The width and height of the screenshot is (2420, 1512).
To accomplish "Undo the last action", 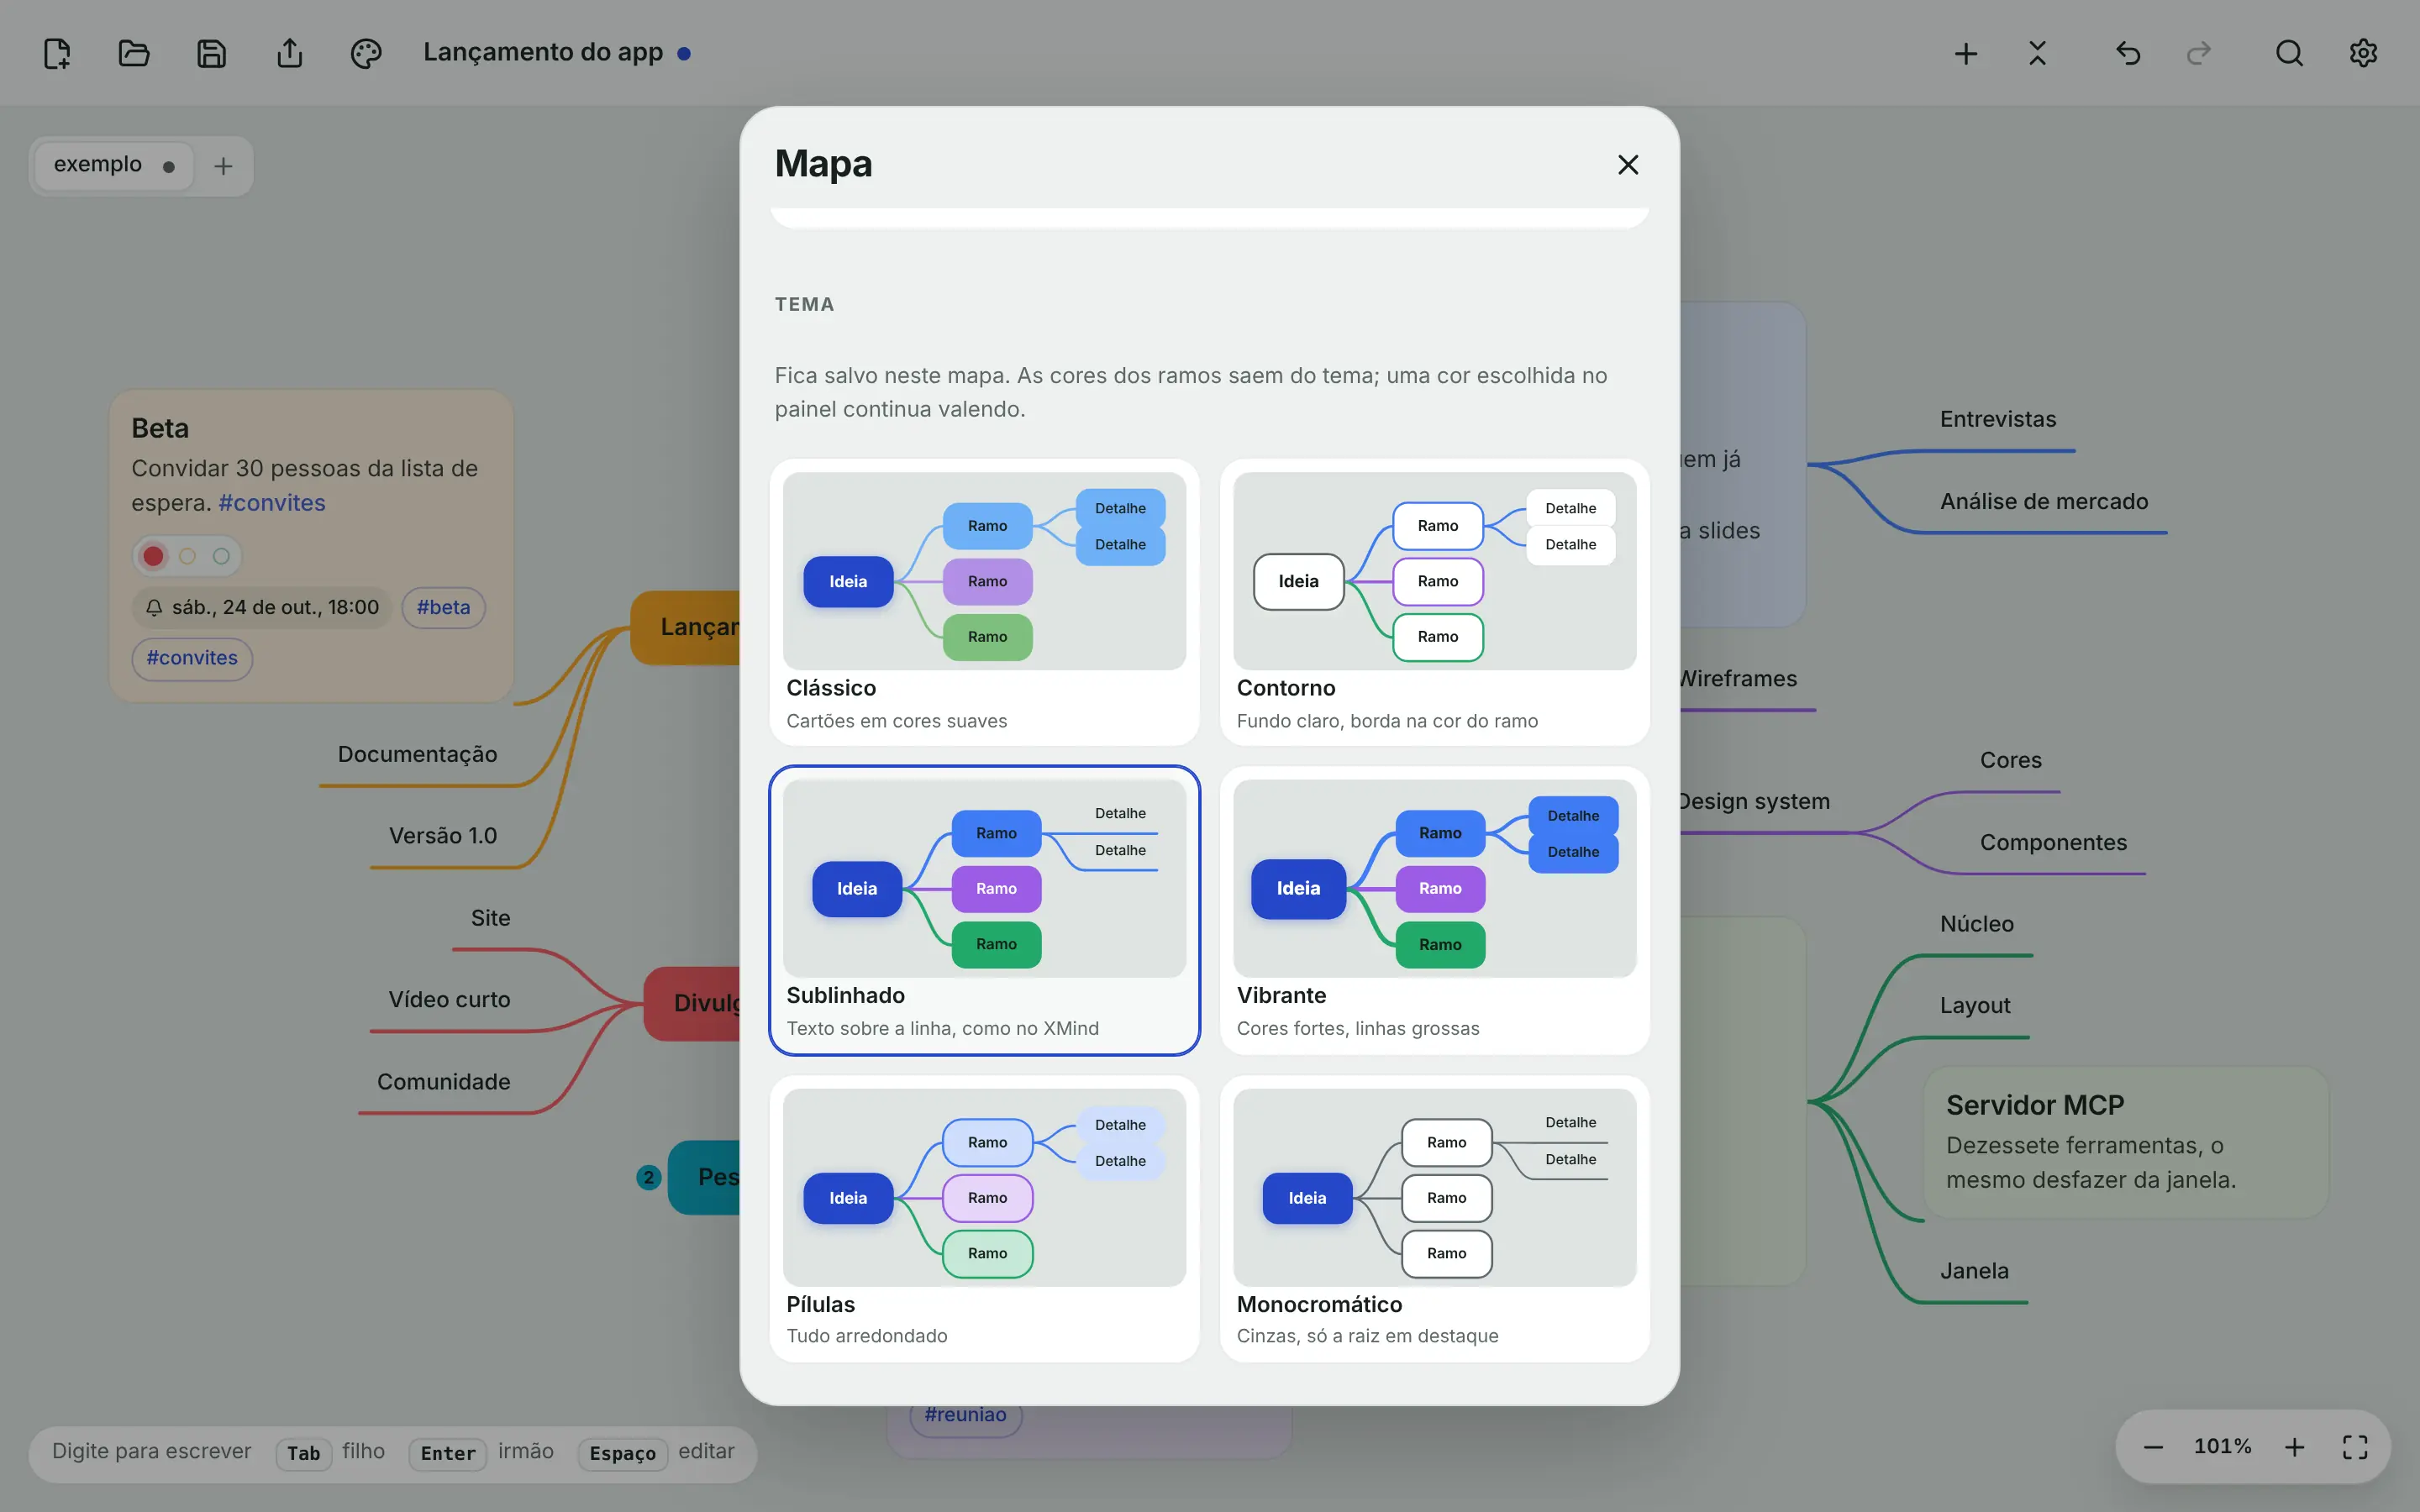I will (x=2128, y=53).
